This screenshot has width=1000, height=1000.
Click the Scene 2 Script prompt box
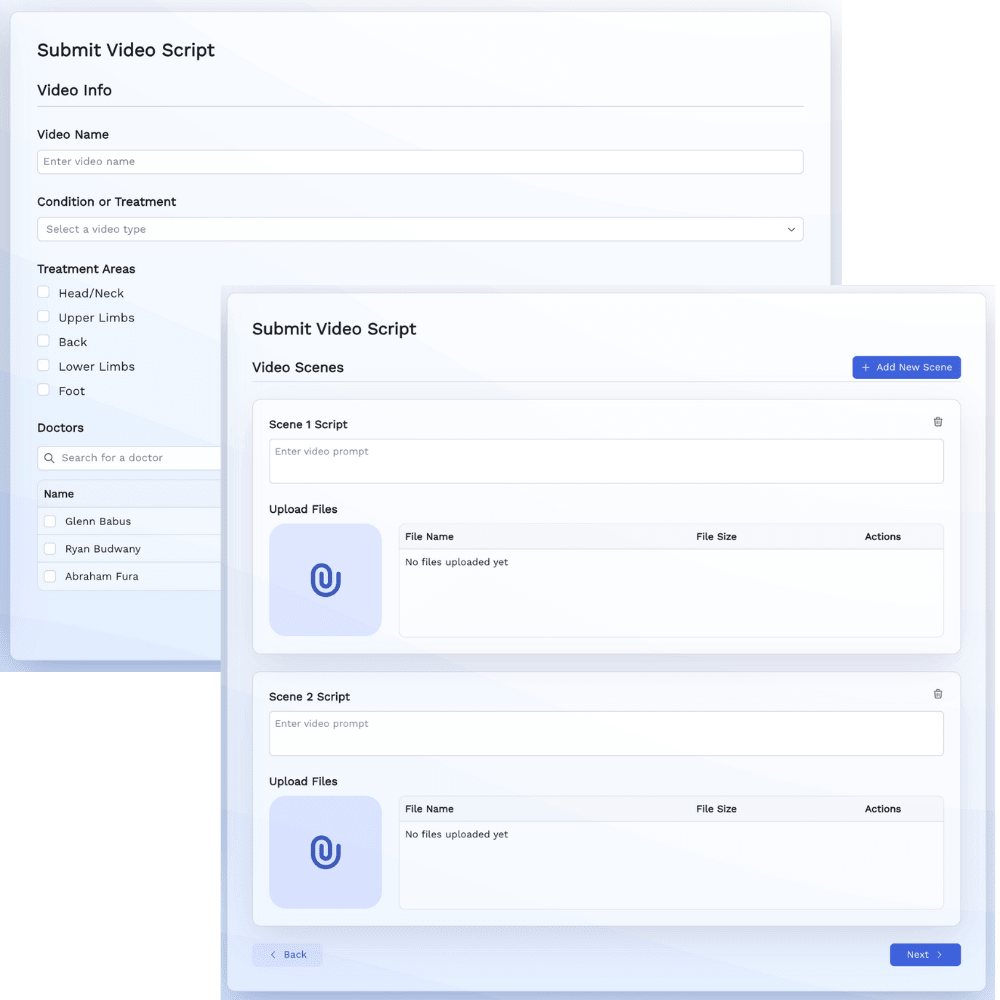tap(606, 733)
